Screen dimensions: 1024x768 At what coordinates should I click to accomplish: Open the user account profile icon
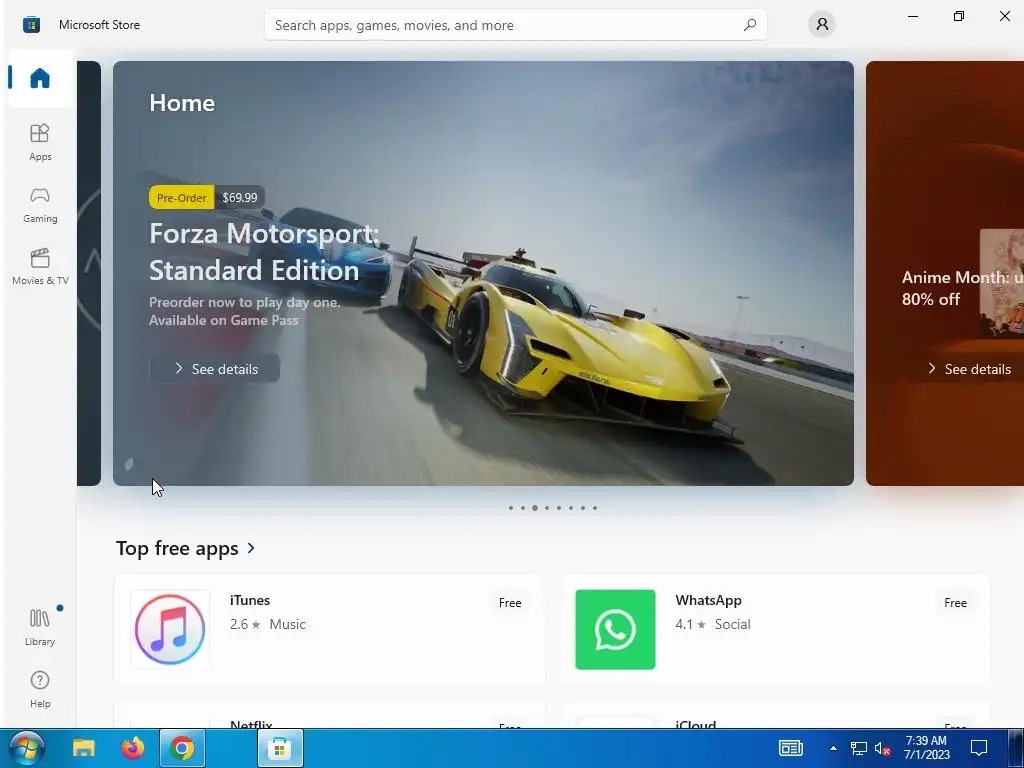(x=822, y=25)
